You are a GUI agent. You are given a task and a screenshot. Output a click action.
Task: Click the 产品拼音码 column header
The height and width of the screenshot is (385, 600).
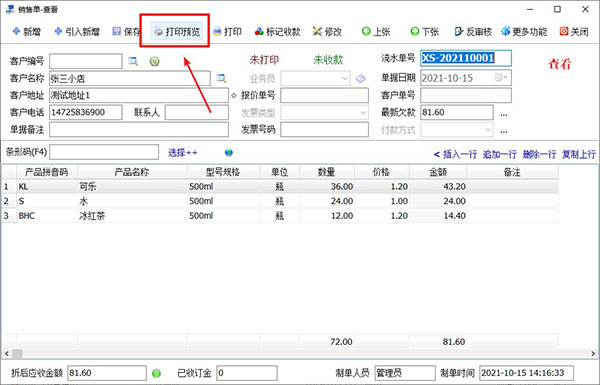47,172
